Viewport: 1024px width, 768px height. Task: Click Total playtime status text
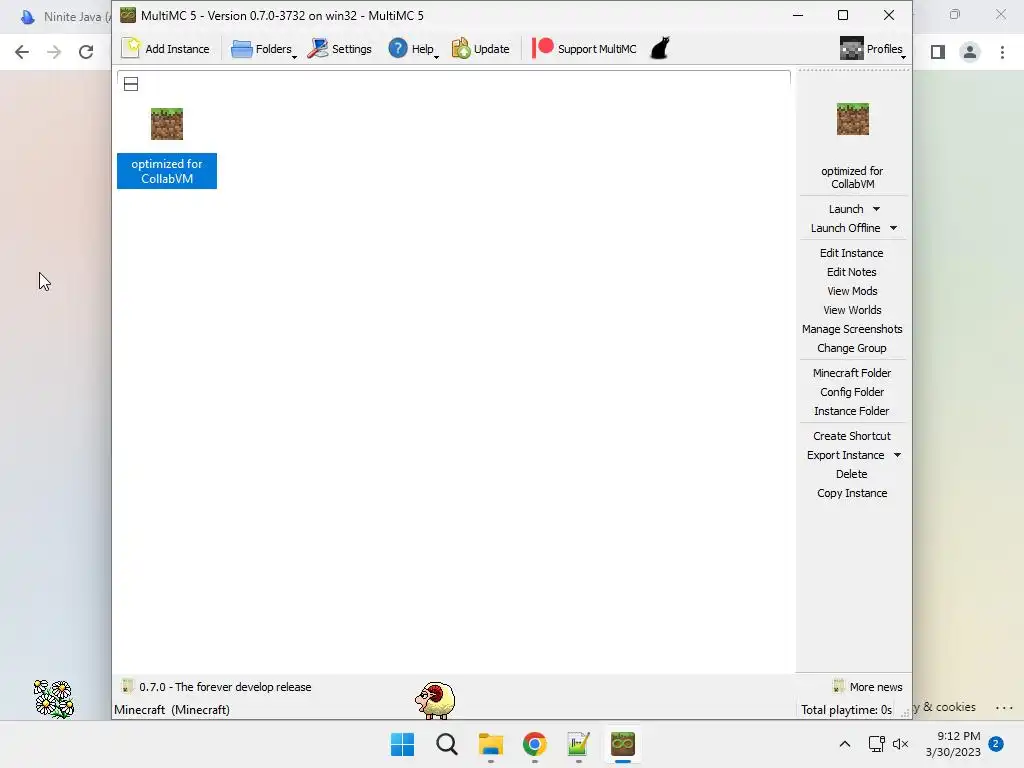click(846, 709)
